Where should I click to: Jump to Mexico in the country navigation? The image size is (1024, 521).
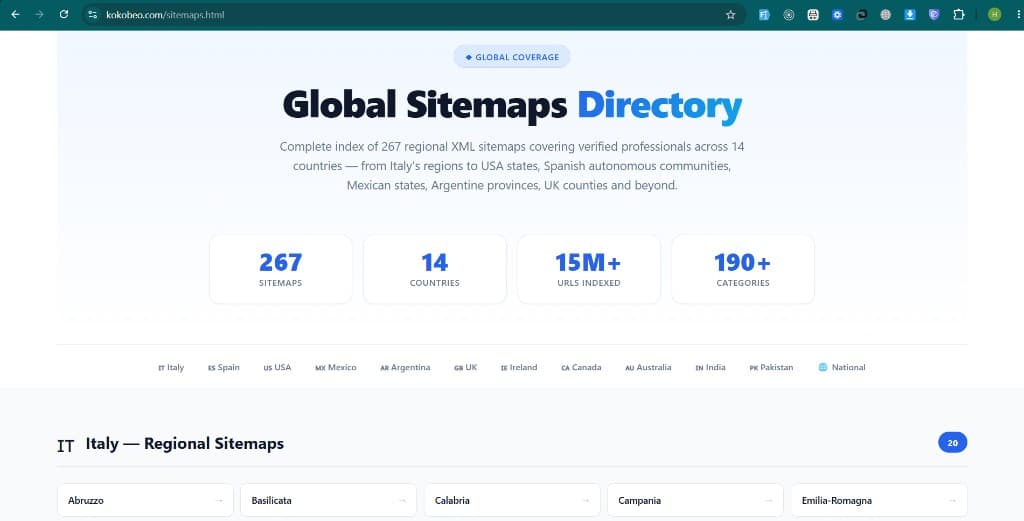336,368
